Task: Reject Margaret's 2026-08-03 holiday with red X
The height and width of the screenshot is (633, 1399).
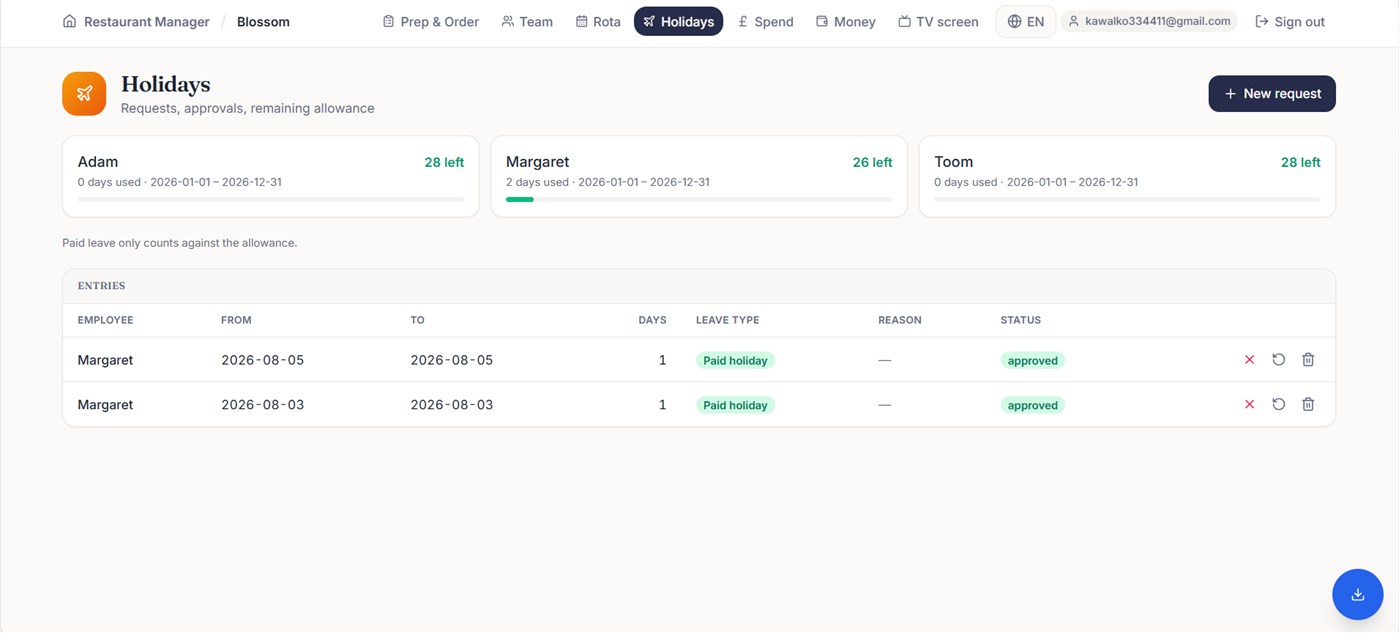Action: click(1249, 405)
